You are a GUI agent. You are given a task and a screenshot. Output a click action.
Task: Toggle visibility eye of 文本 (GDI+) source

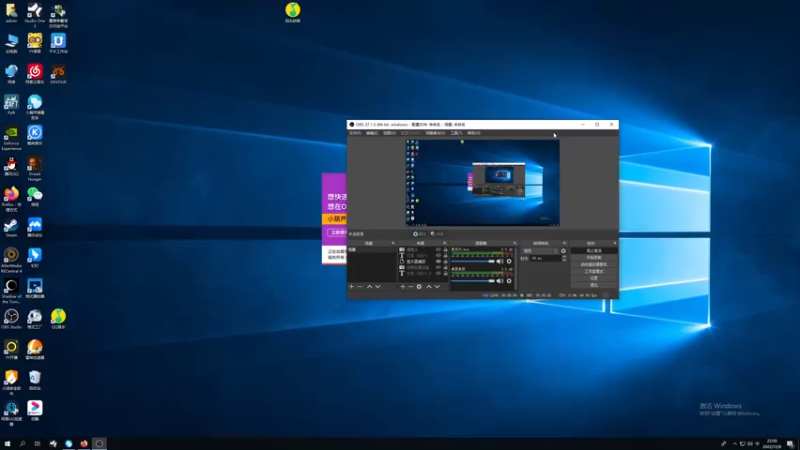(x=438, y=256)
